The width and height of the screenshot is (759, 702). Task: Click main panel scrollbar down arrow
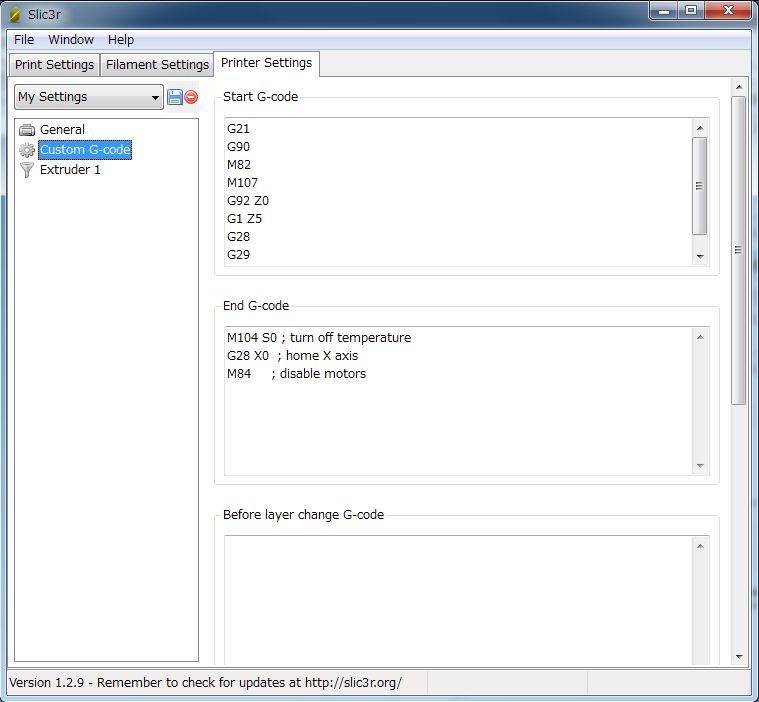[739, 656]
